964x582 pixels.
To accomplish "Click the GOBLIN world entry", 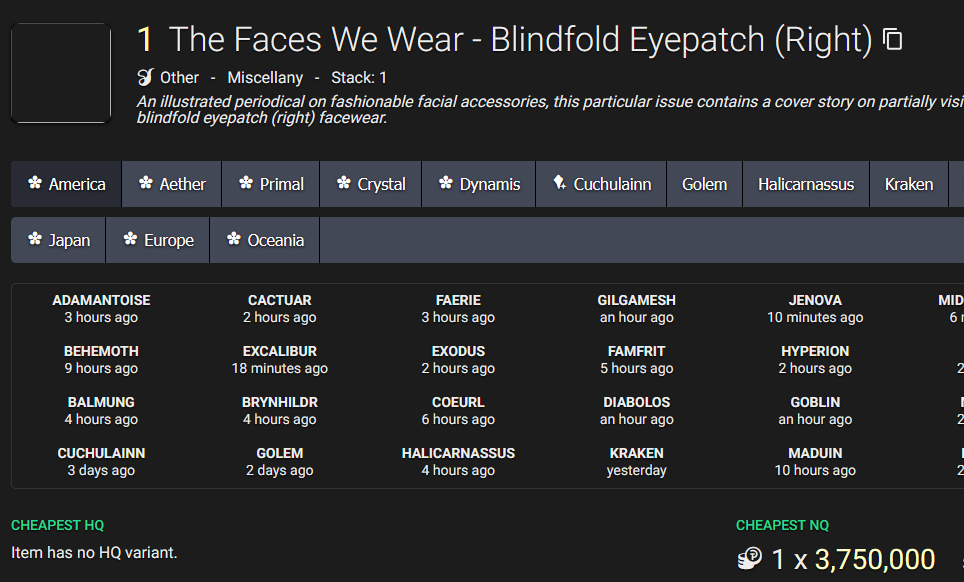I will (x=815, y=411).
